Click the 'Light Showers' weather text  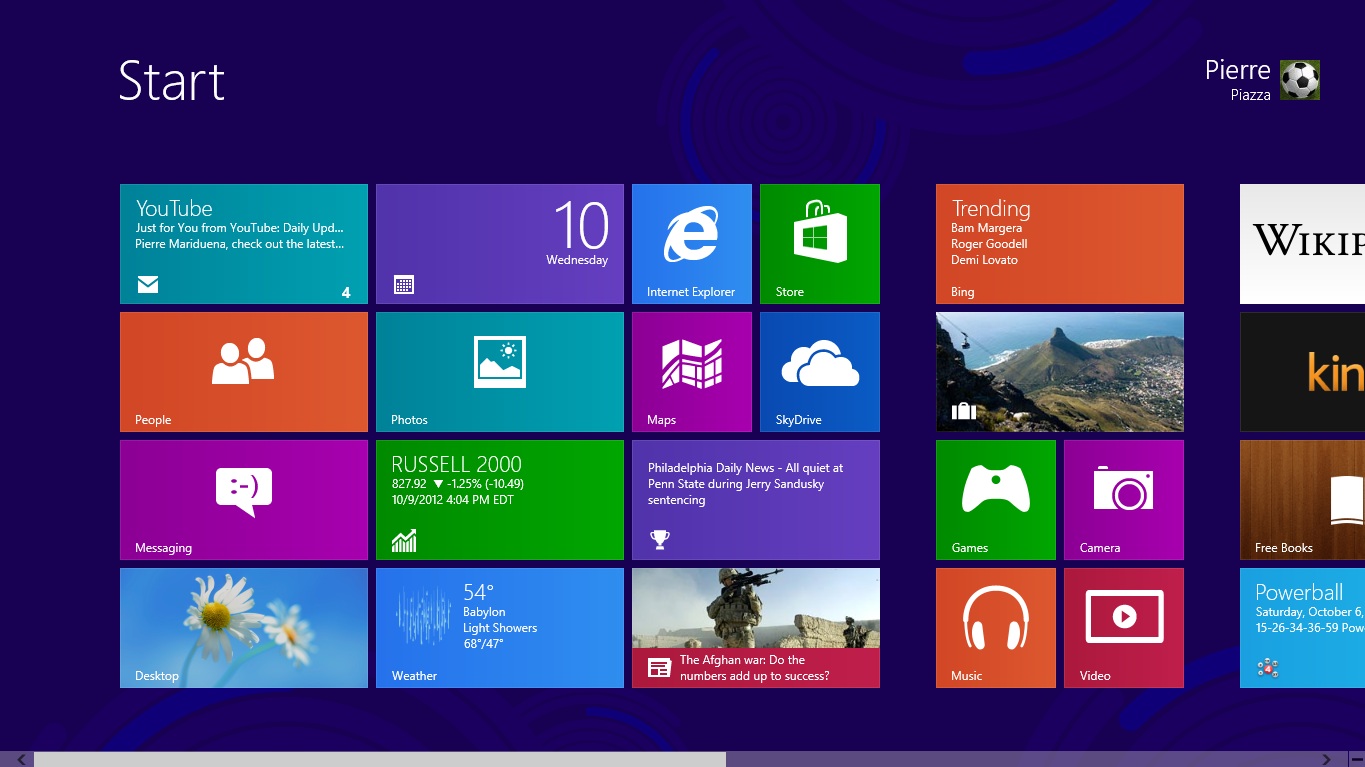(x=500, y=628)
